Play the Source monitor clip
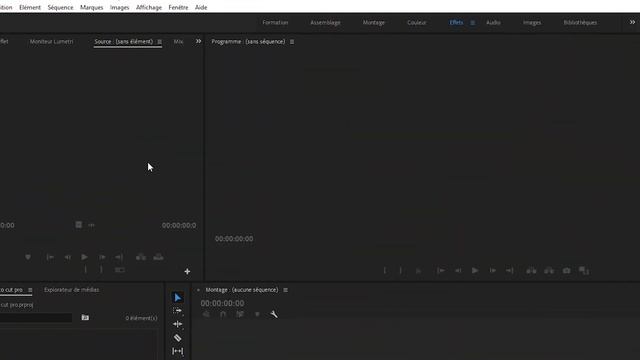The height and width of the screenshot is (360, 640). (x=84, y=257)
